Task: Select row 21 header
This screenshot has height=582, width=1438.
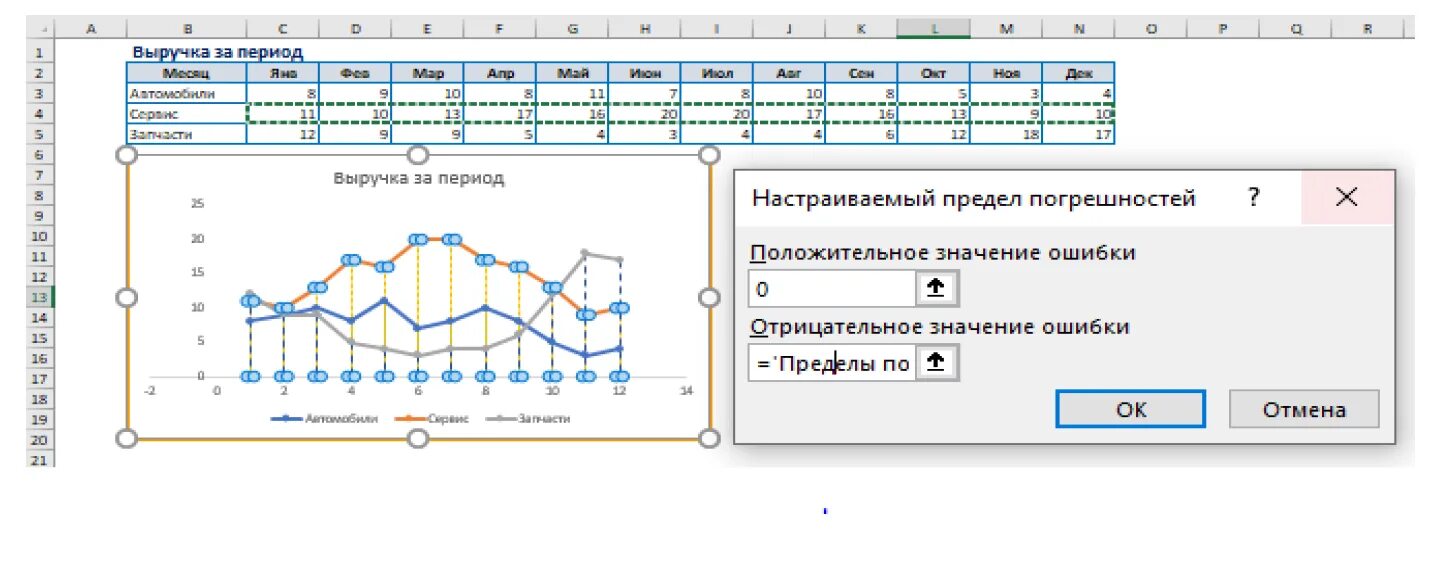Action: point(41,460)
